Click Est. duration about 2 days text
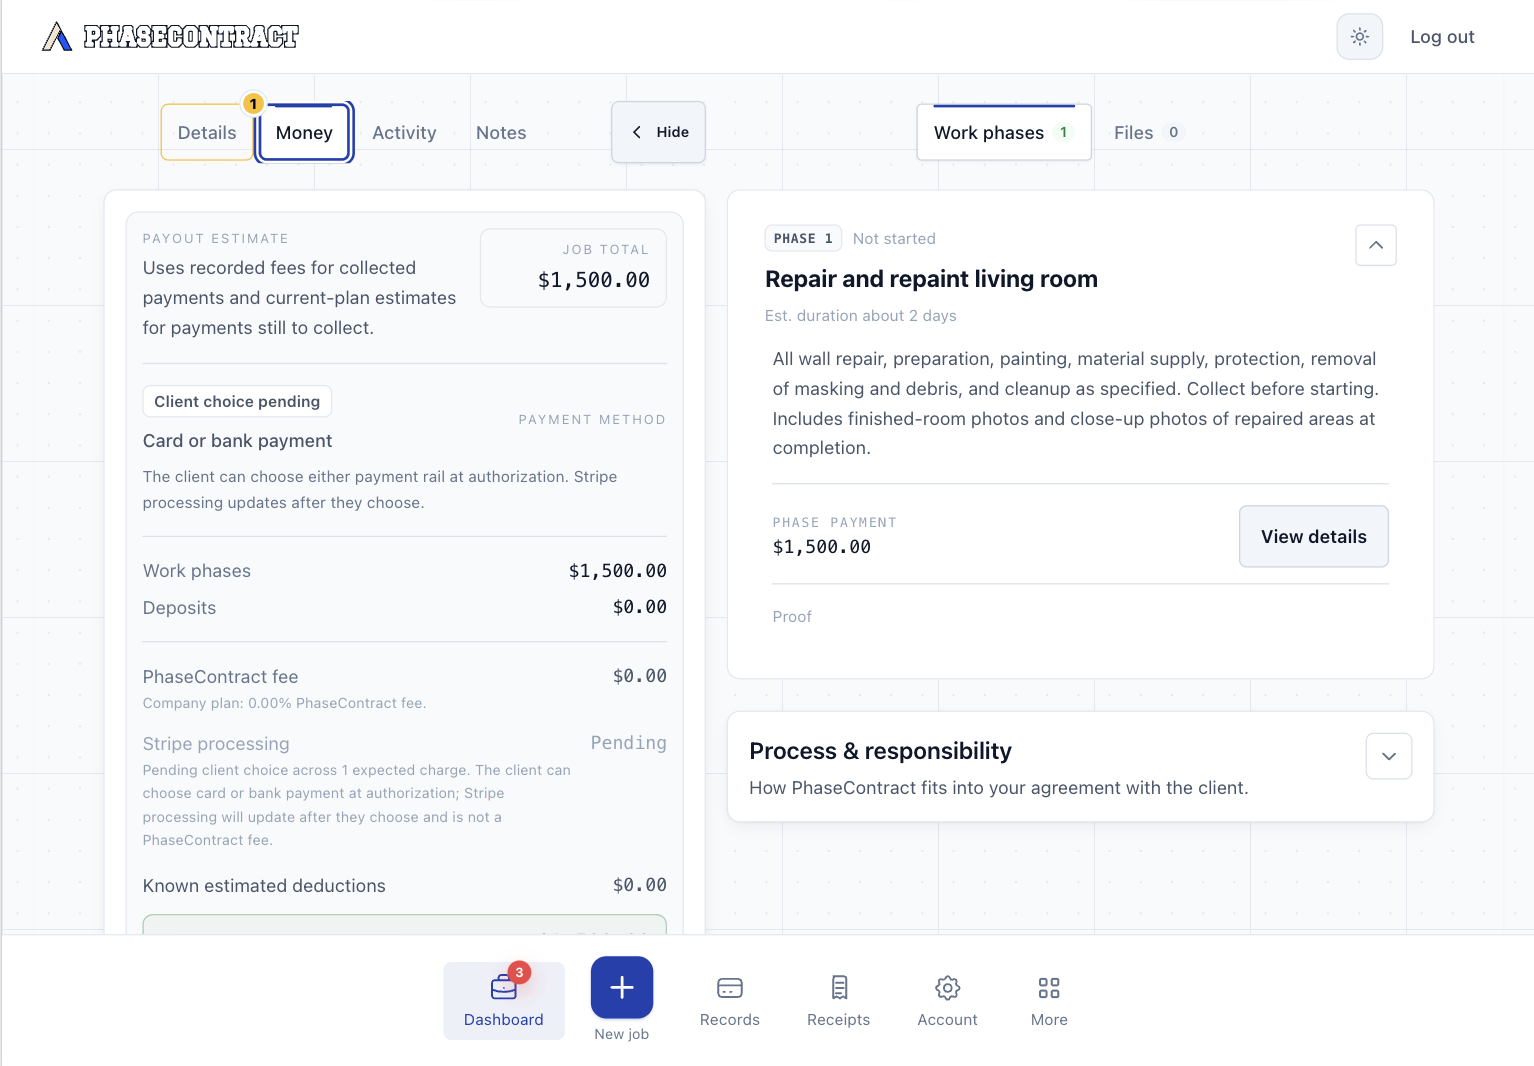1534x1066 pixels. click(x=860, y=316)
